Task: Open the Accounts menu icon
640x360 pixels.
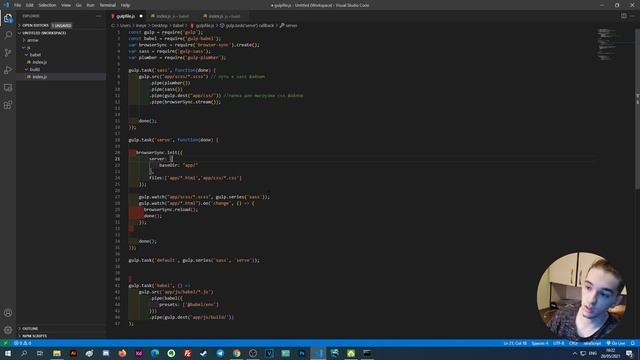Action: [8, 313]
